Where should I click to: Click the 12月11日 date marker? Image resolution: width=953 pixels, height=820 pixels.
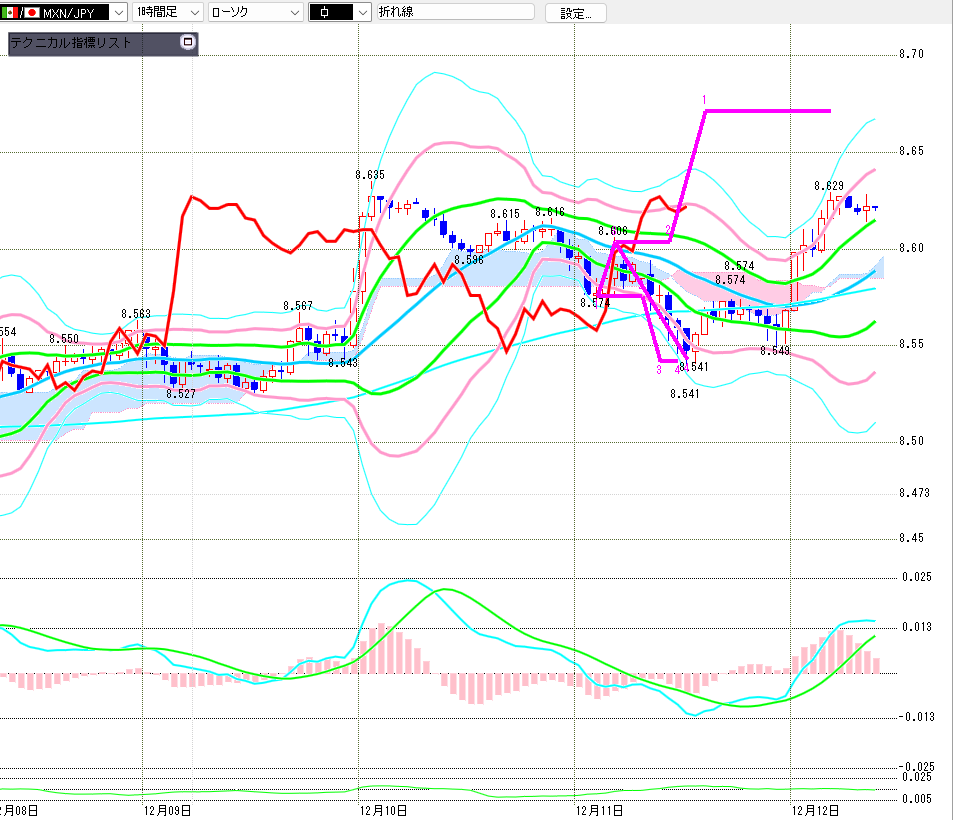click(x=600, y=809)
